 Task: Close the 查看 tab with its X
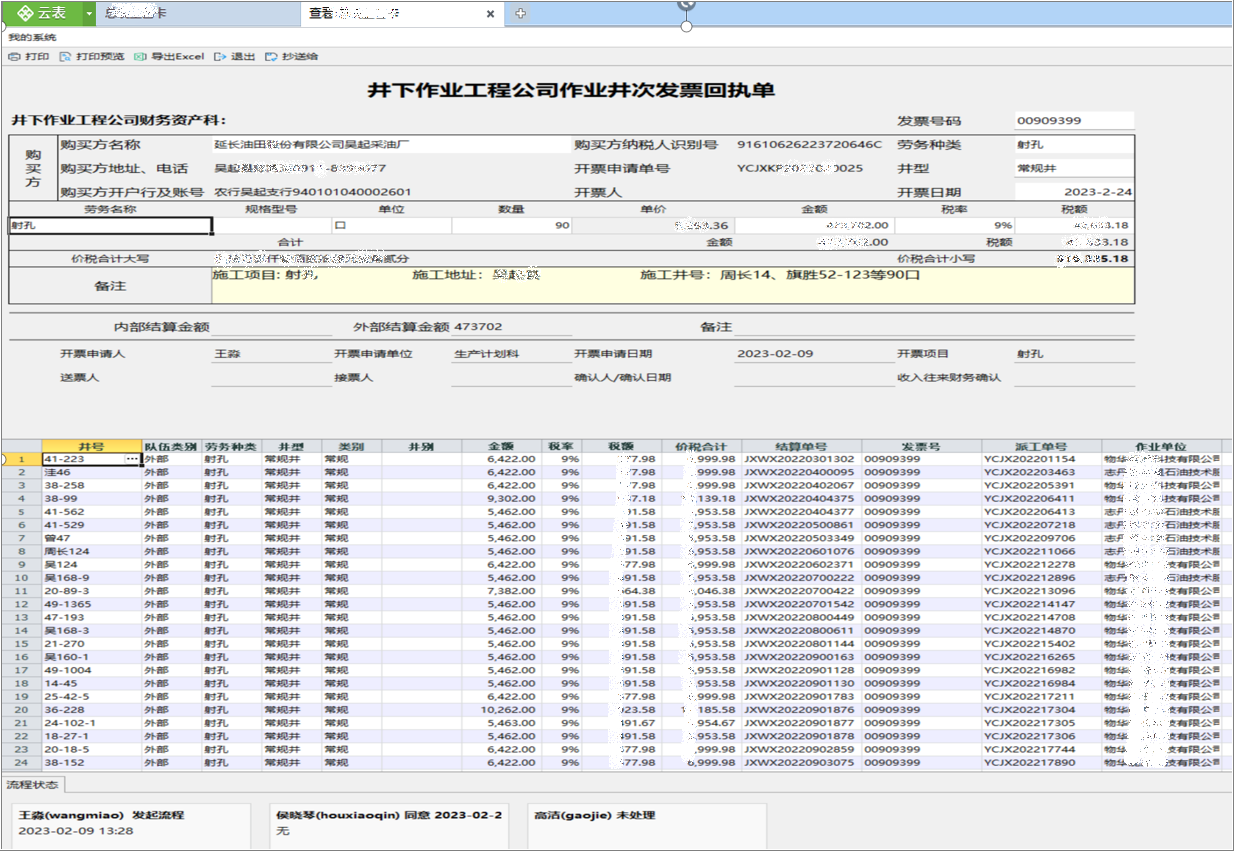point(490,14)
